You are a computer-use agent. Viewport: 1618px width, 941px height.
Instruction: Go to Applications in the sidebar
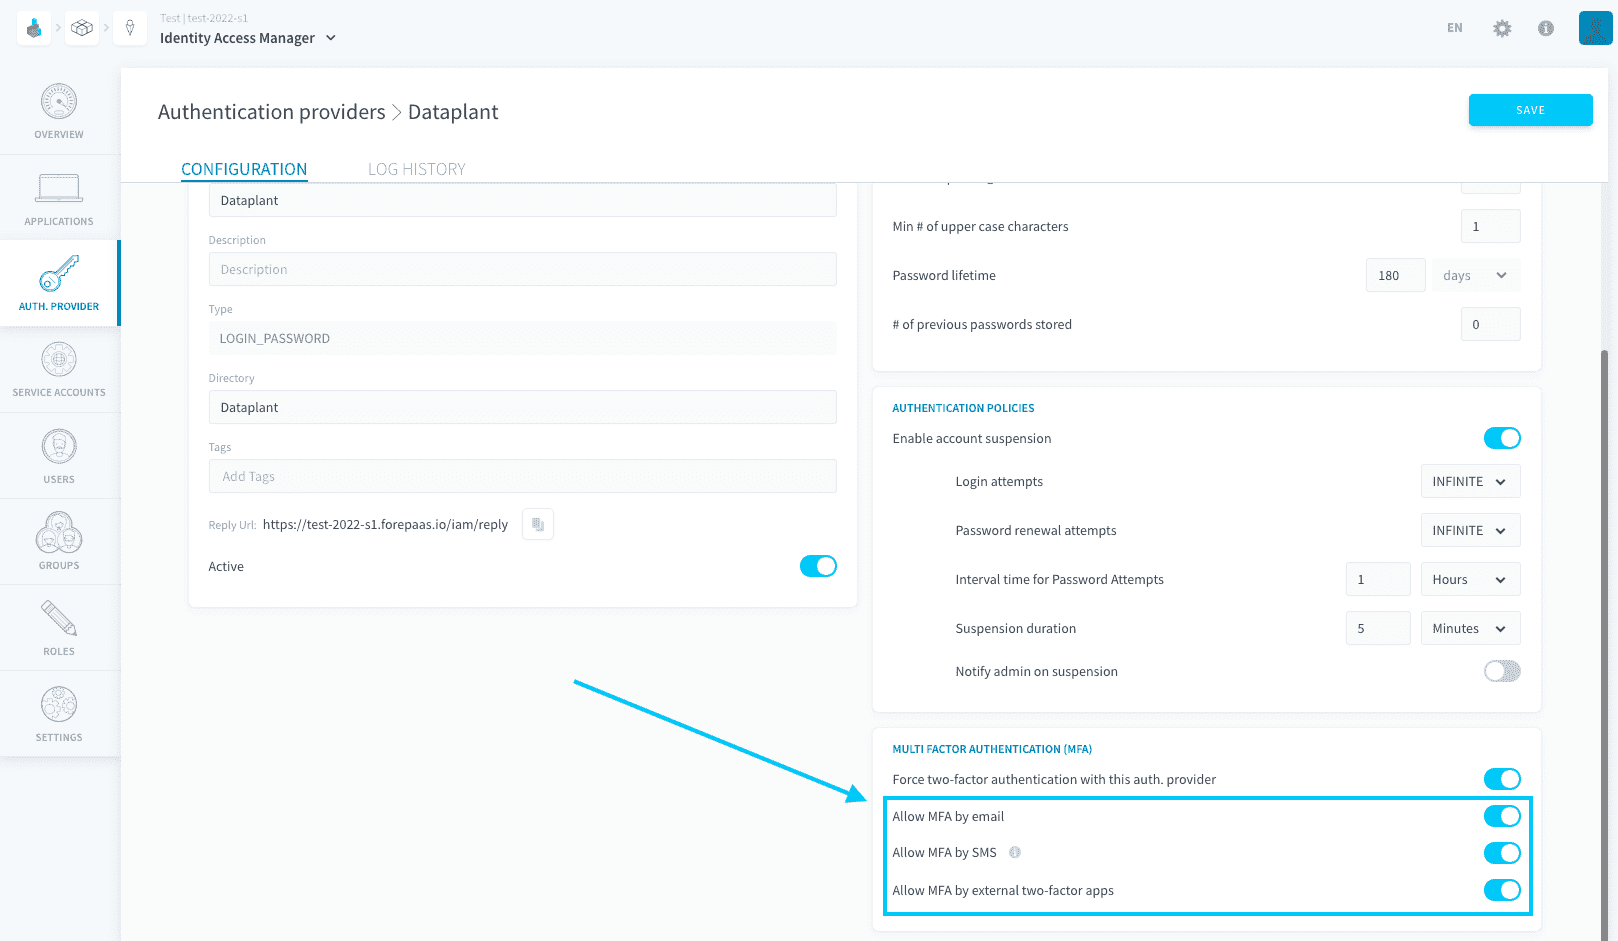tap(59, 198)
